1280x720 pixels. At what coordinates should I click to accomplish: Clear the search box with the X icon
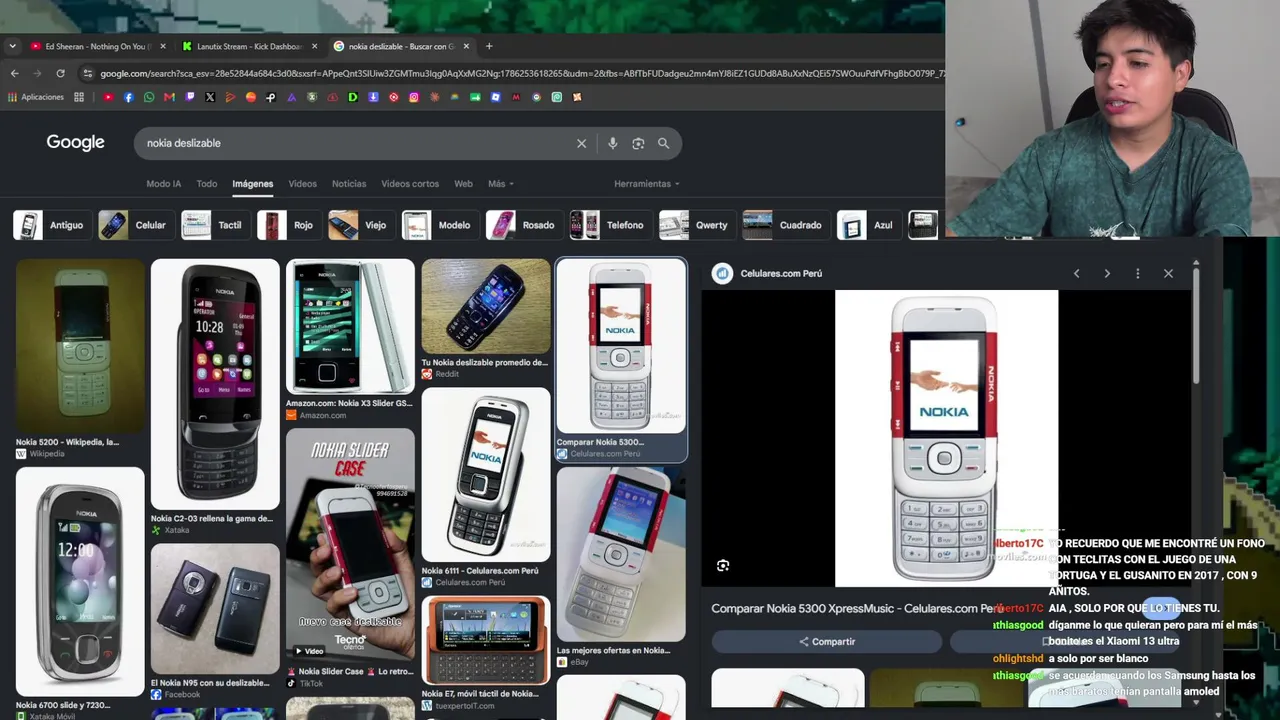[x=581, y=143]
